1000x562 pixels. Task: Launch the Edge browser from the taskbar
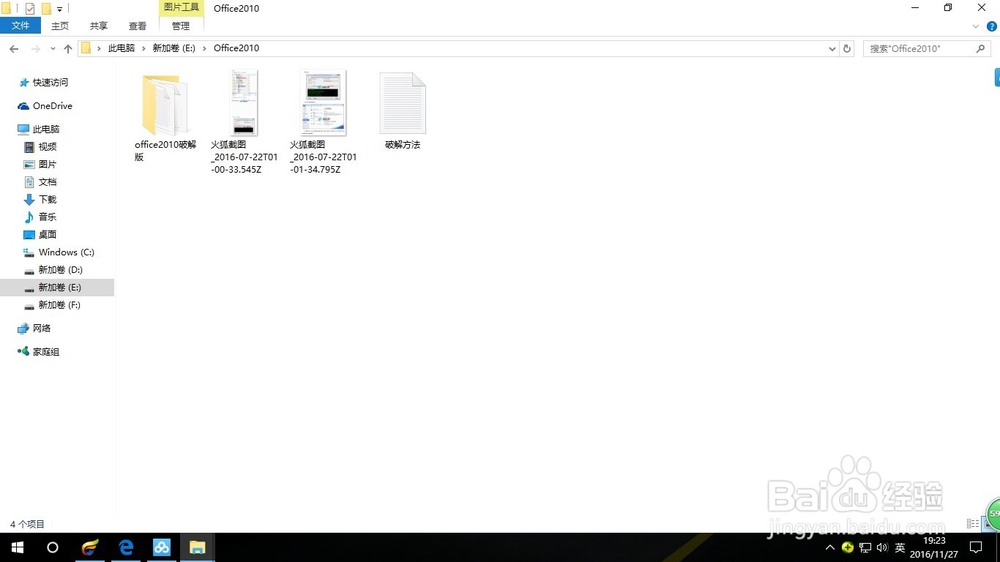pos(126,547)
